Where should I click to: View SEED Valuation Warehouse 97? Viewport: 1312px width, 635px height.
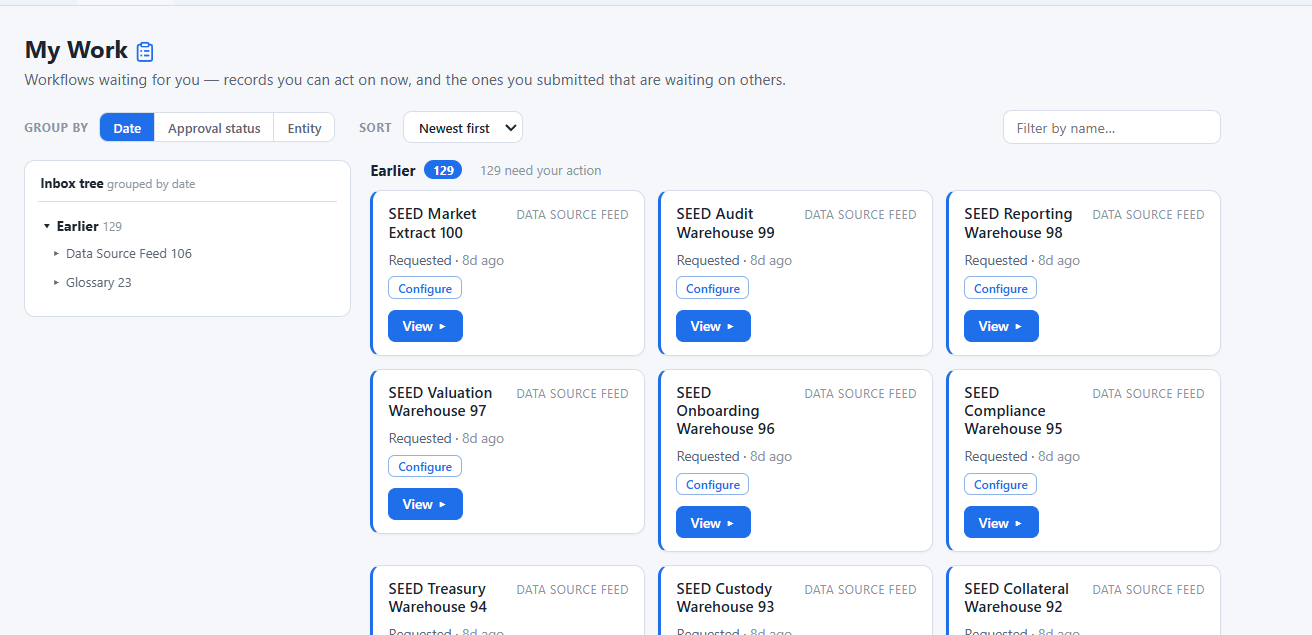(x=425, y=504)
